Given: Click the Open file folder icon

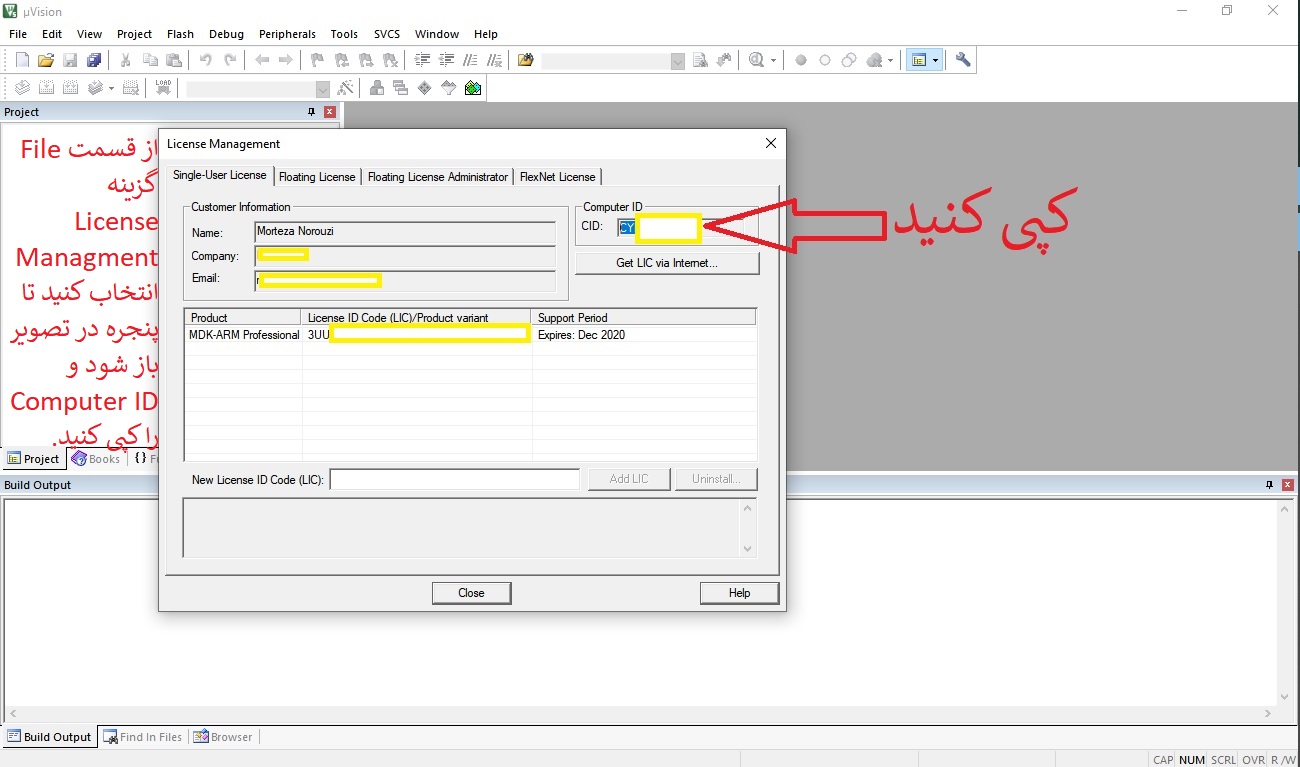Looking at the screenshot, I should [46, 60].
